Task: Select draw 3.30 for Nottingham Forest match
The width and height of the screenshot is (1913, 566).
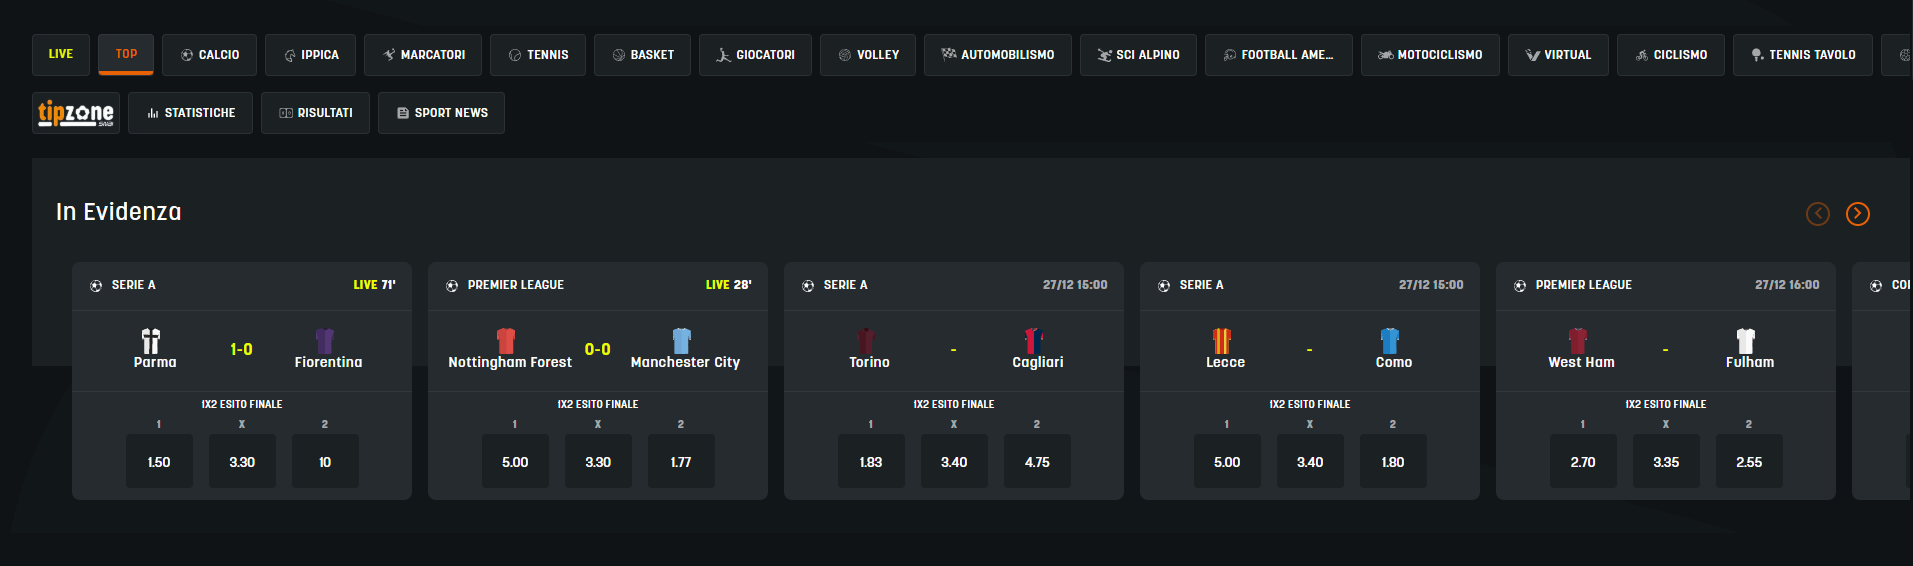Action: point(598,461)
